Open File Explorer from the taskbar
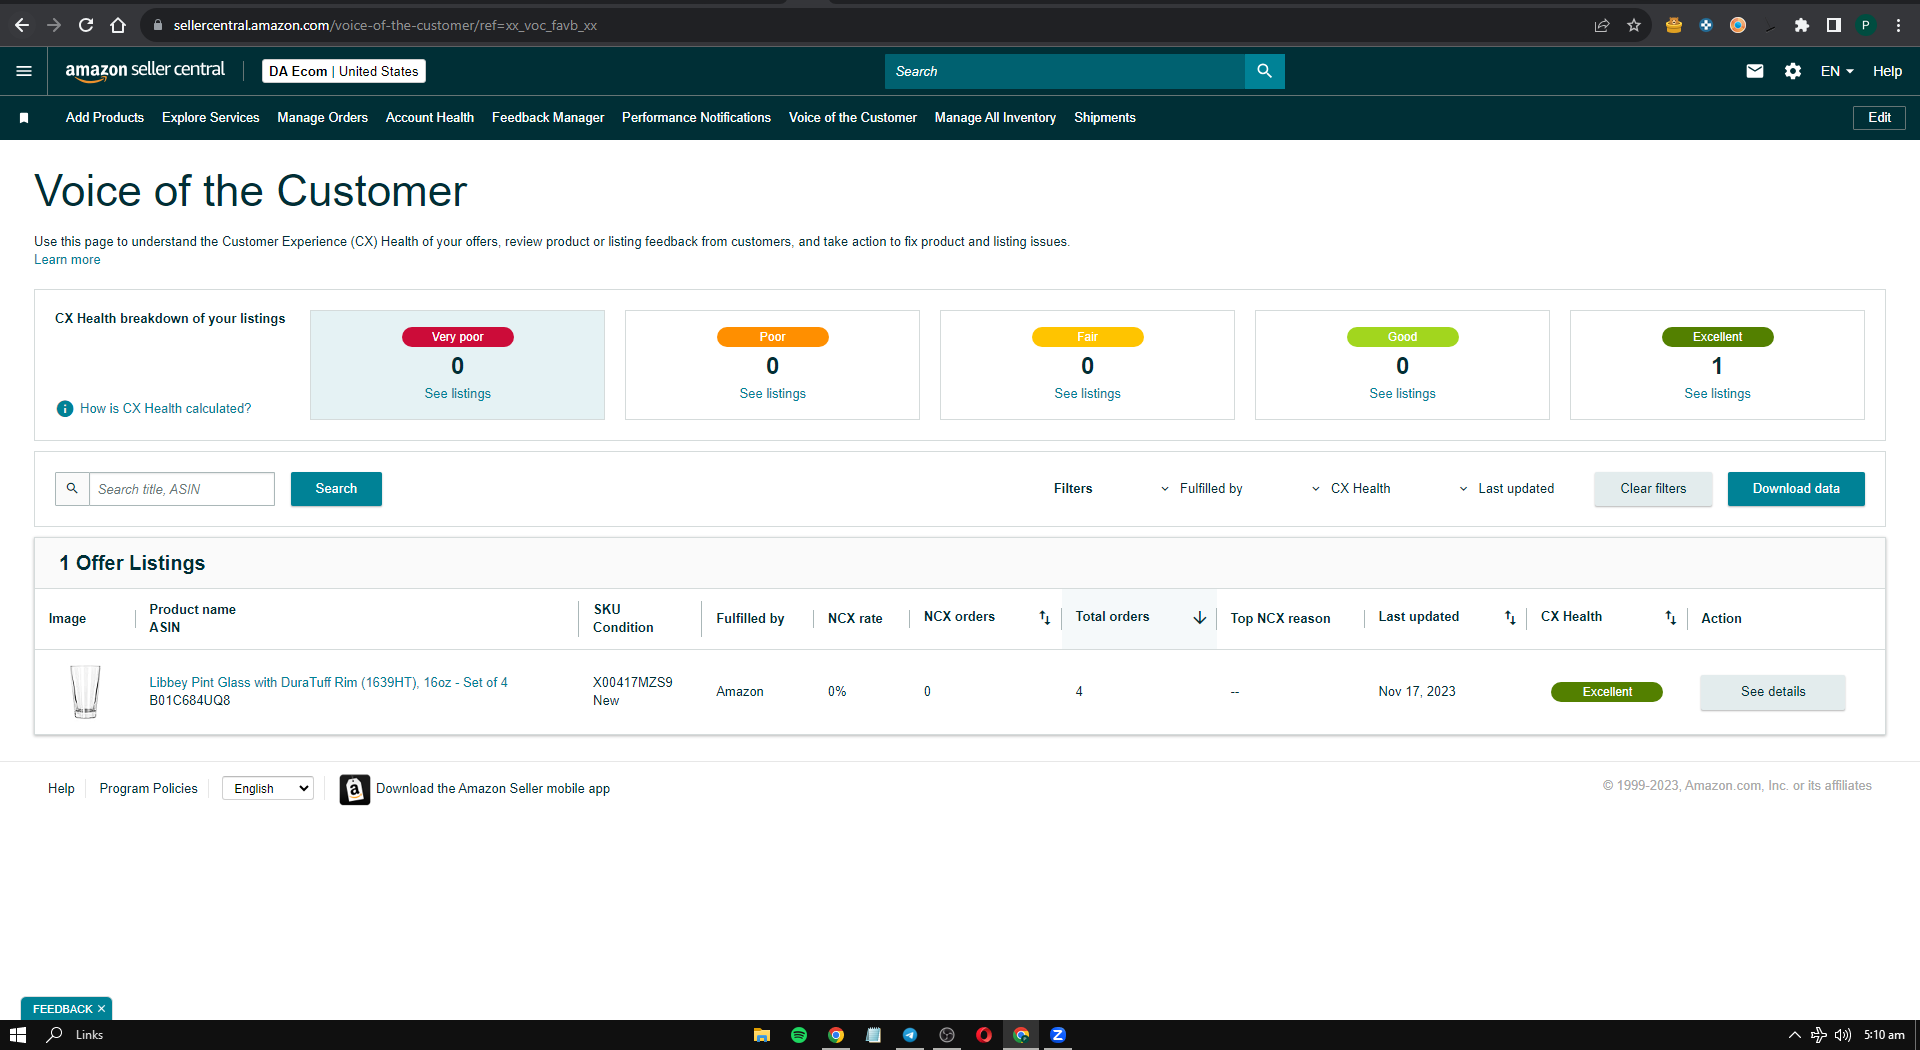Viewport: 1920px width, 1050px height. click(x=762, y=1035)
